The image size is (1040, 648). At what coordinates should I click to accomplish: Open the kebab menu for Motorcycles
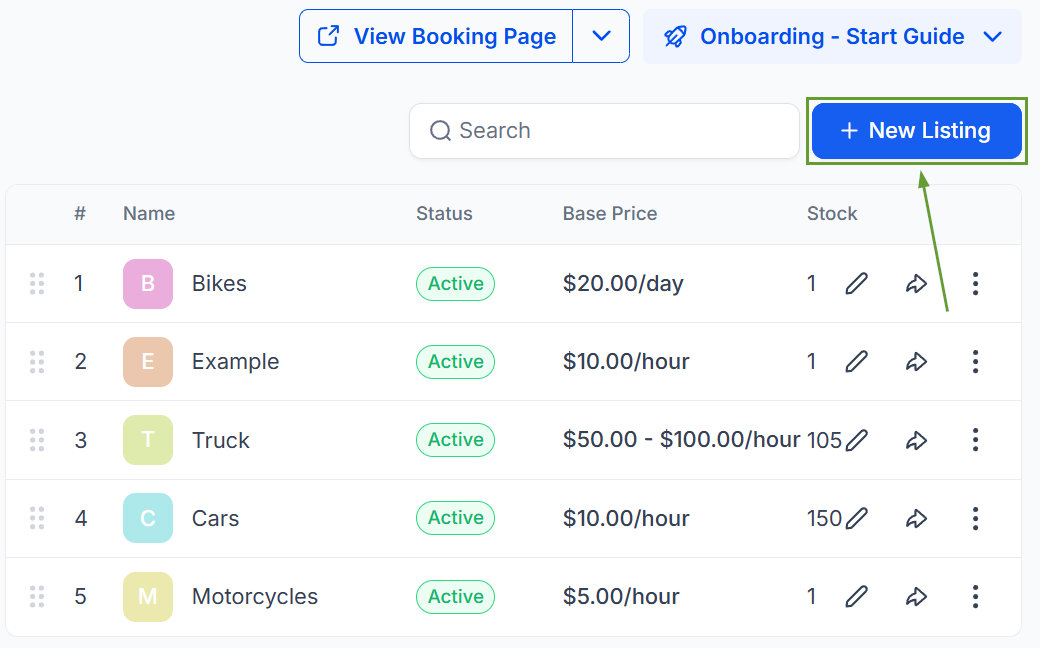click(x=975, y=597)
